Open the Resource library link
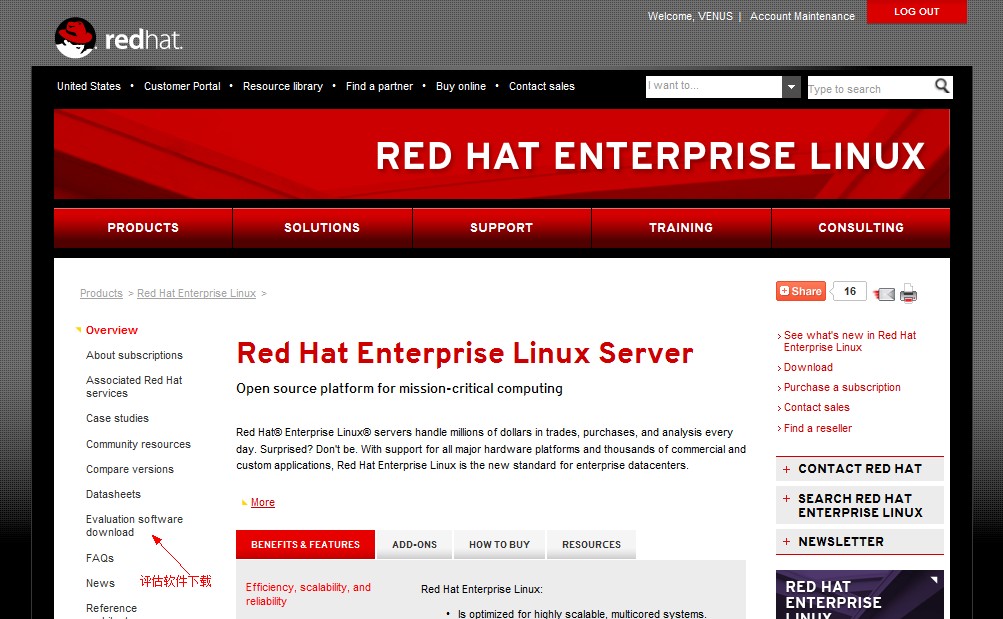 click(283, 86)
